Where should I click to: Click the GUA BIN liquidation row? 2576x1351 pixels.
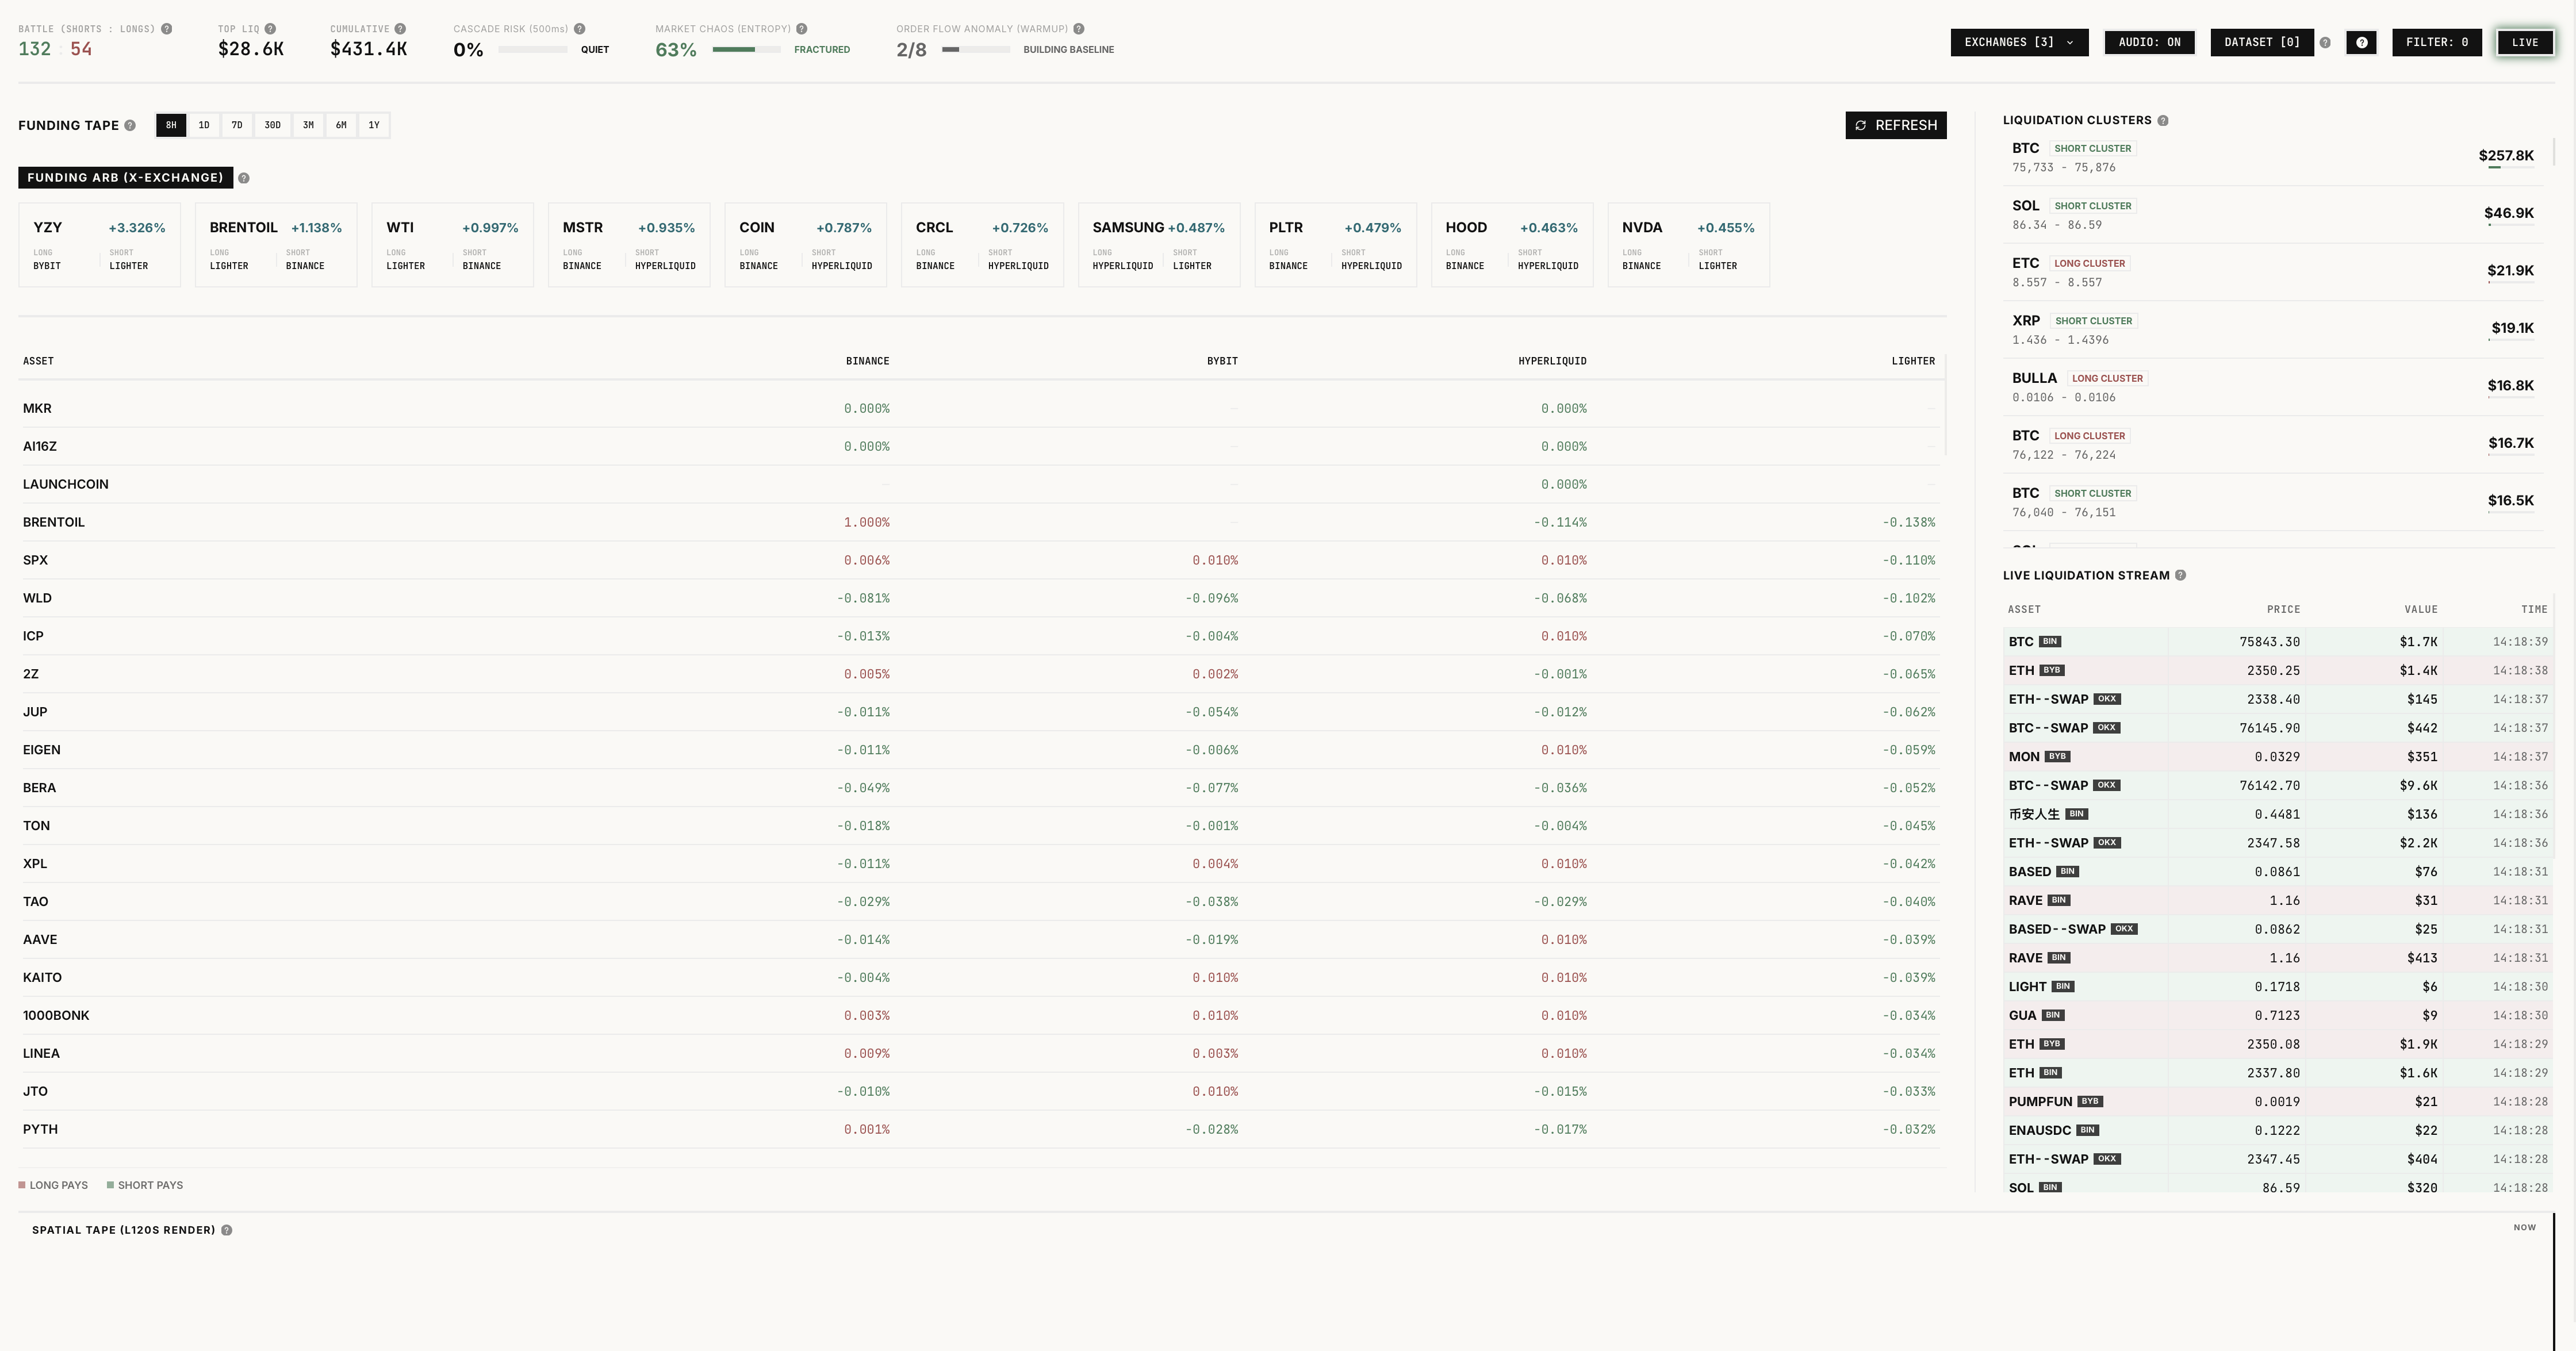click(x=2278, y=1015)
